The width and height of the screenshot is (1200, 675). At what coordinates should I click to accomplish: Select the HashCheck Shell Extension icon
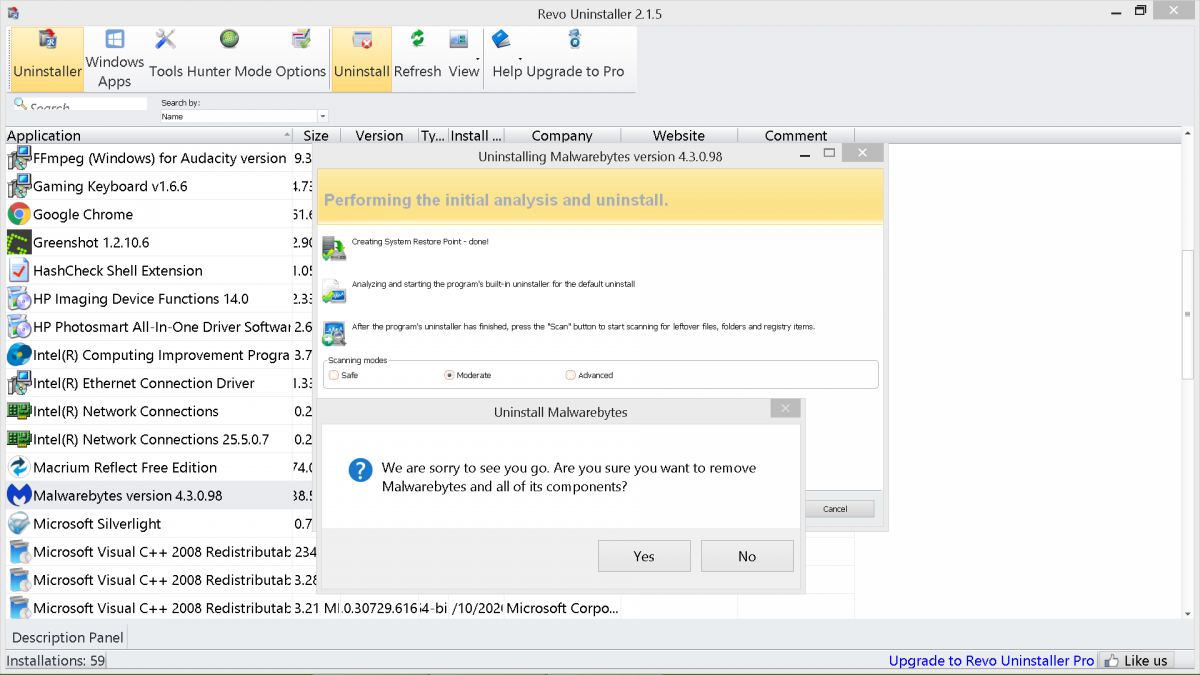(x=19, y=270)
